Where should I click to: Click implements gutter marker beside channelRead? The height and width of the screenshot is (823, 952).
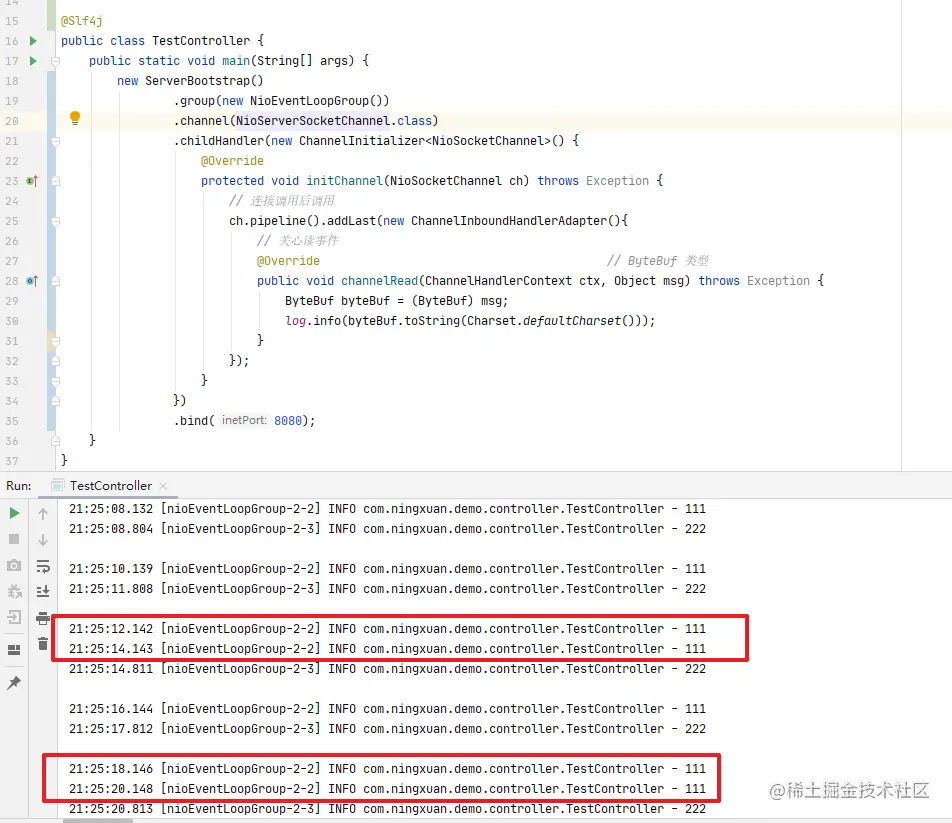pos(32,281)
